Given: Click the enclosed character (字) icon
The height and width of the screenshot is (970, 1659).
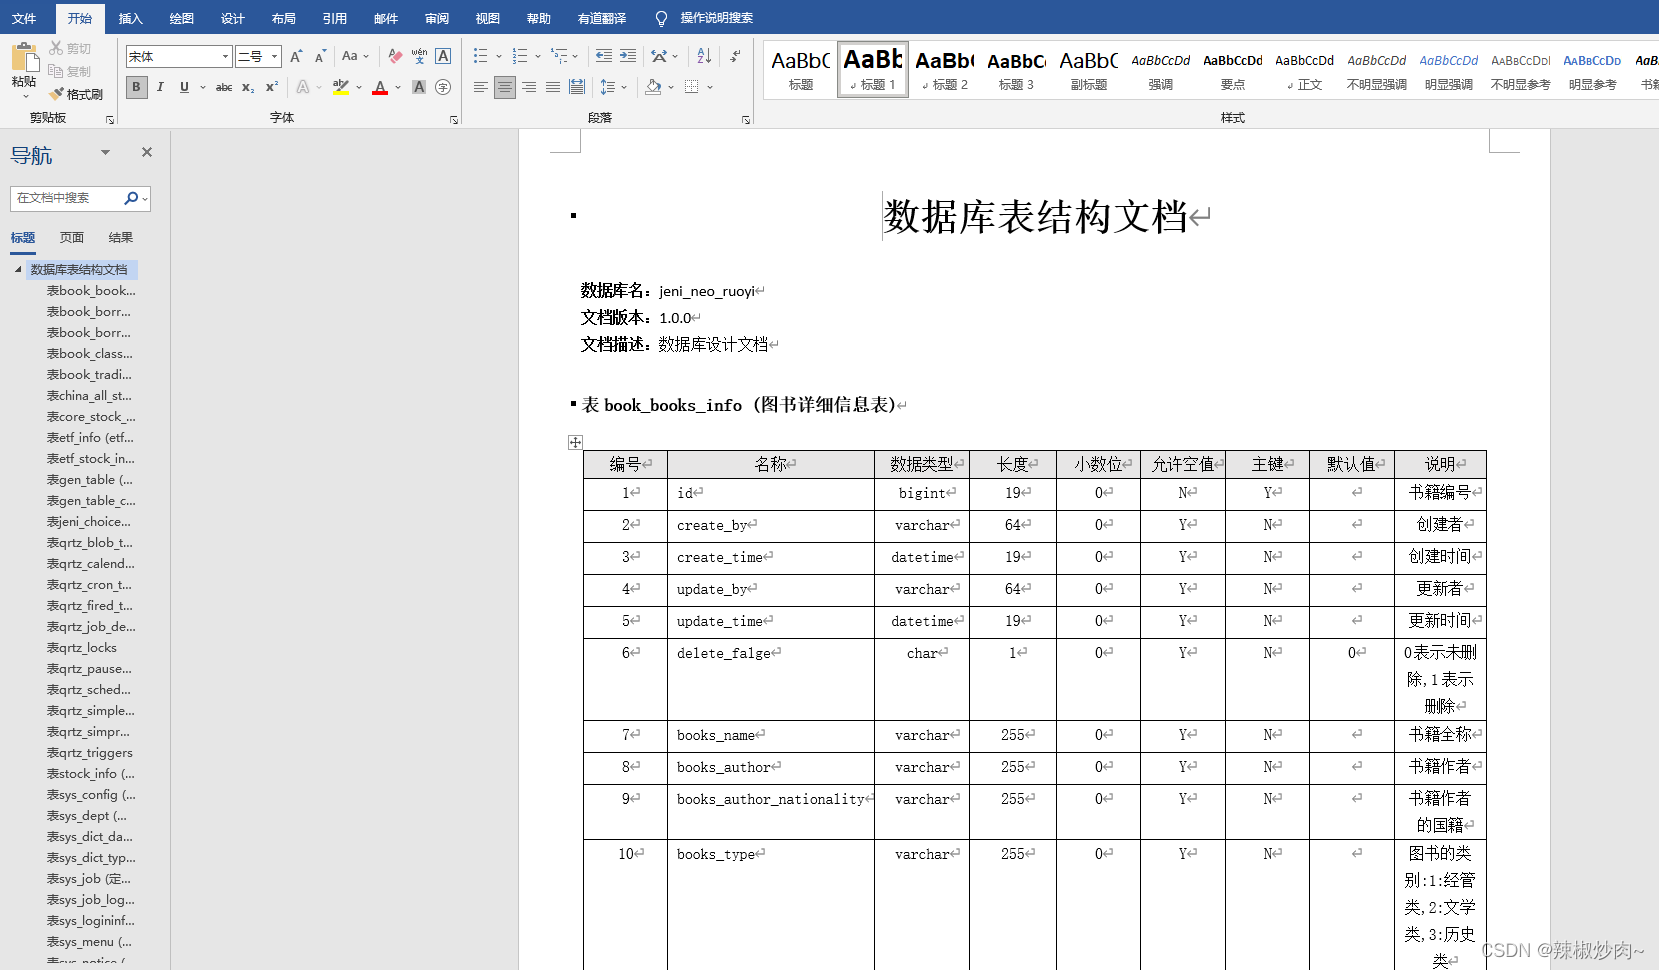Looking at the screenshot, I should click(443, 87).
